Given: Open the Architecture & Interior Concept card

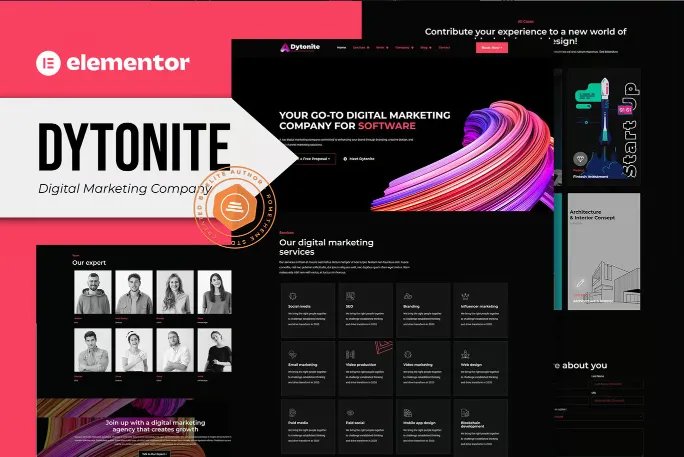Looking at the screenshot, I should click(603, 258).
